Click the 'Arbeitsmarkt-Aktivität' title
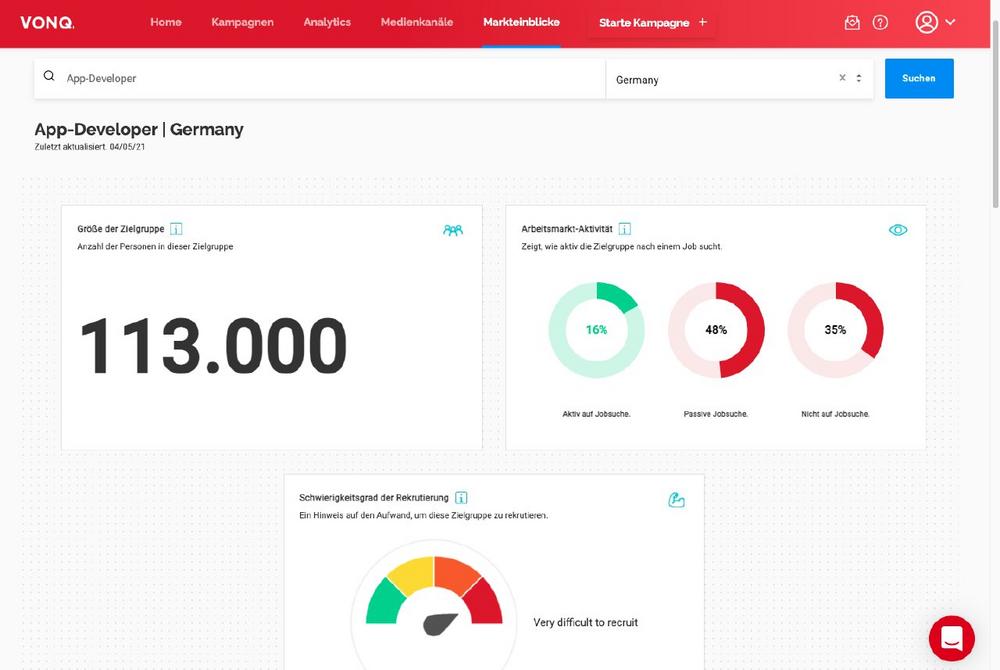Image resolution: width=1000 pixels, height=670 pixels. click(567, 229)
